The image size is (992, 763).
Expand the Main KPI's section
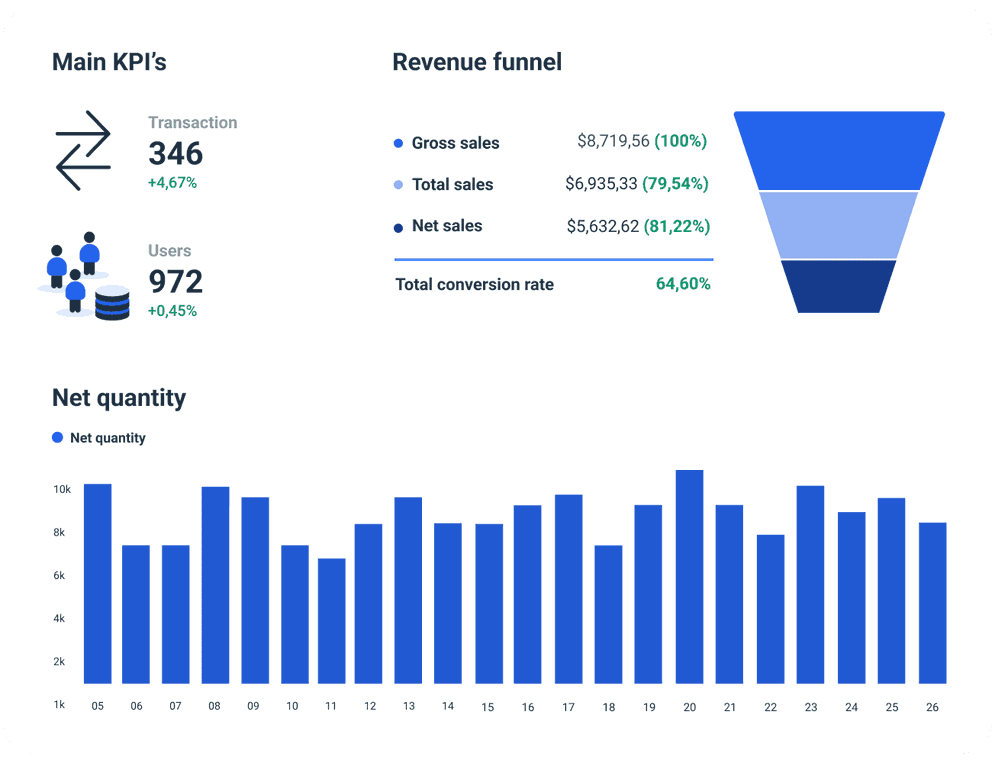tap(110, 62)
